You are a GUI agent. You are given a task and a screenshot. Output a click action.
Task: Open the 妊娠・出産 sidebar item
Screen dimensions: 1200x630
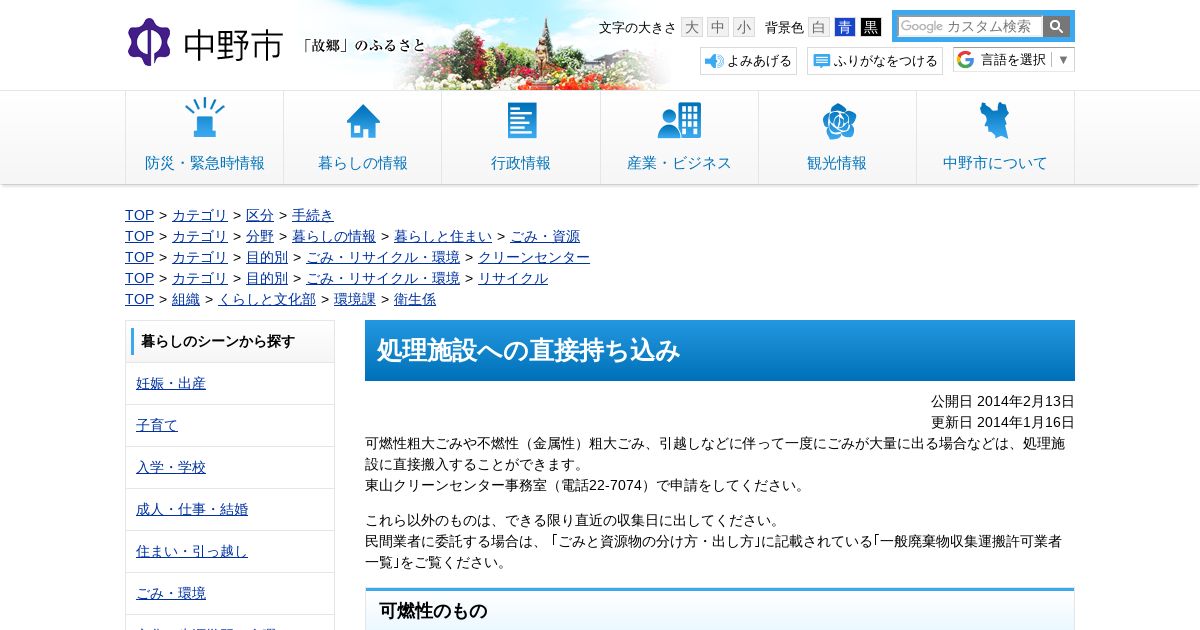171,383
